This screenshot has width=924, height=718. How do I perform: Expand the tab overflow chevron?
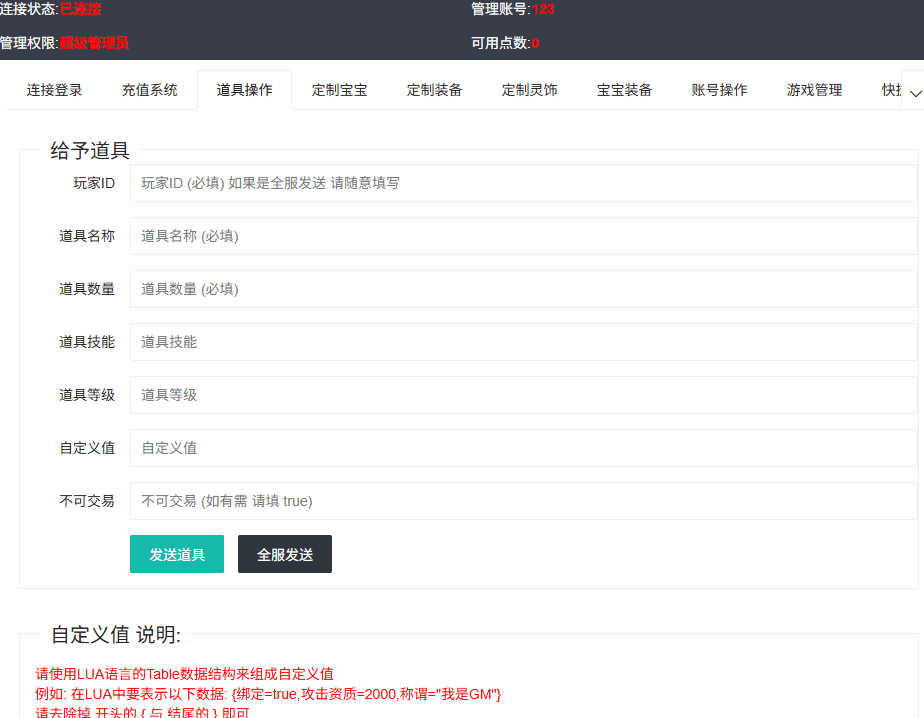click(915, 92)
